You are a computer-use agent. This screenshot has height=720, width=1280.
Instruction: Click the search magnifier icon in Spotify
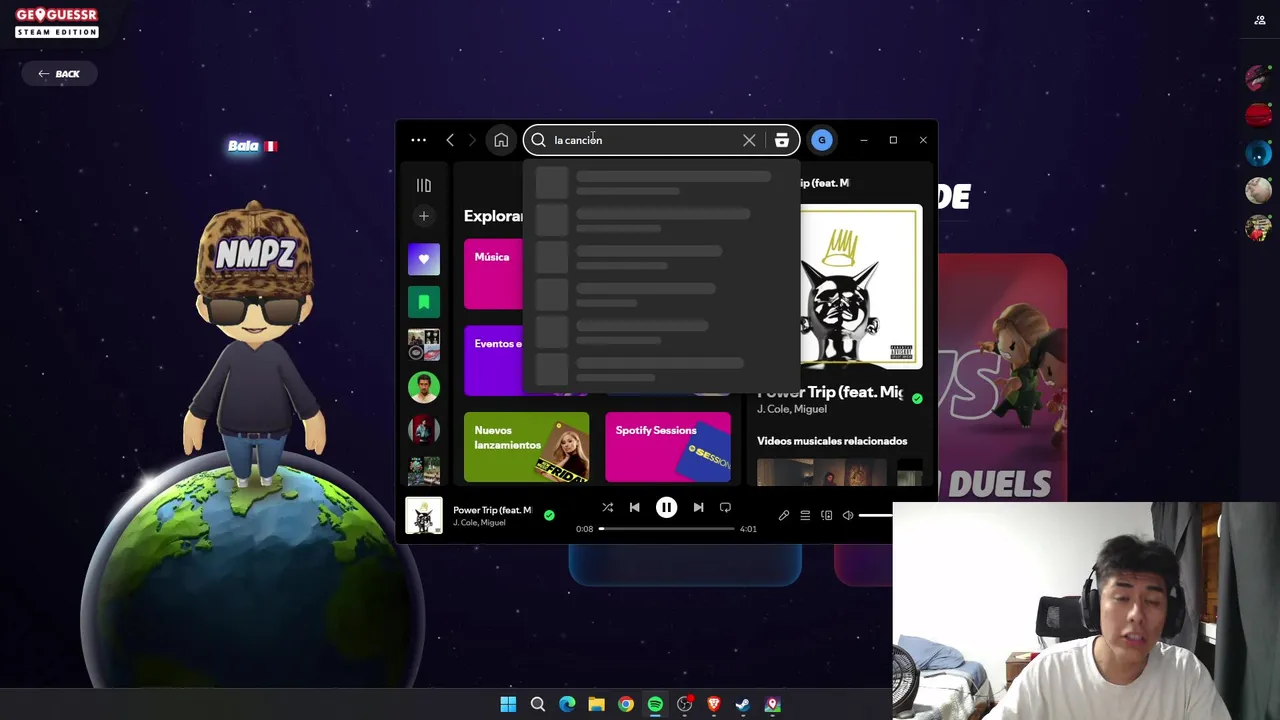coord(538,140)
